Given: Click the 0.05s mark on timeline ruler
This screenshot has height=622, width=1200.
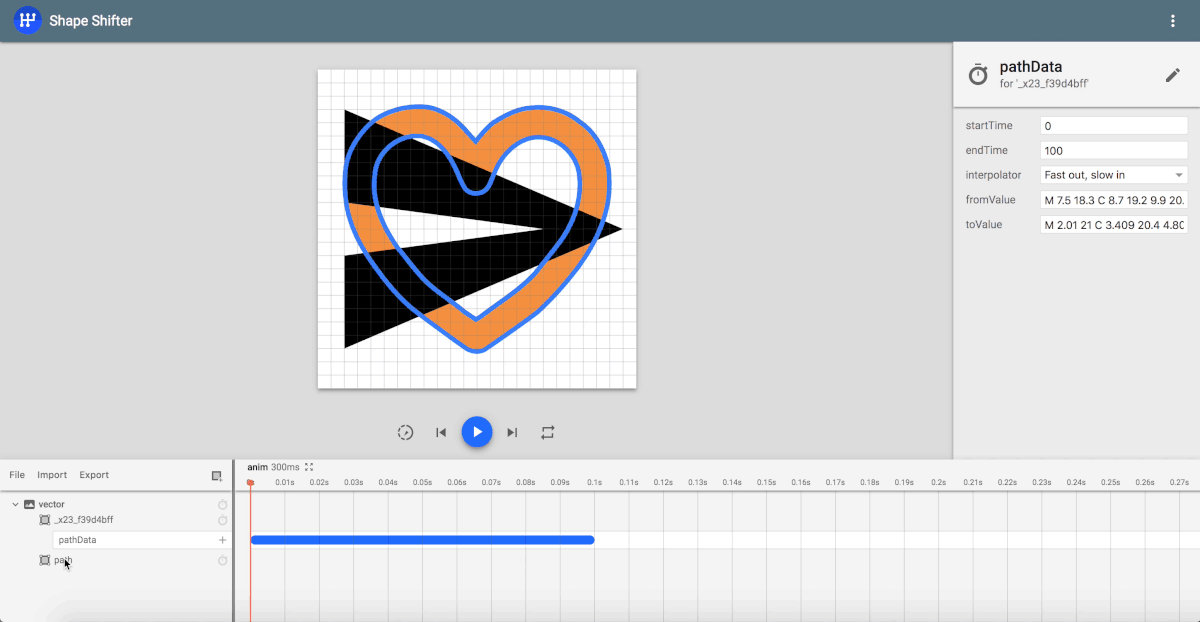Looking at the screenshot, I should coord(422,482).
